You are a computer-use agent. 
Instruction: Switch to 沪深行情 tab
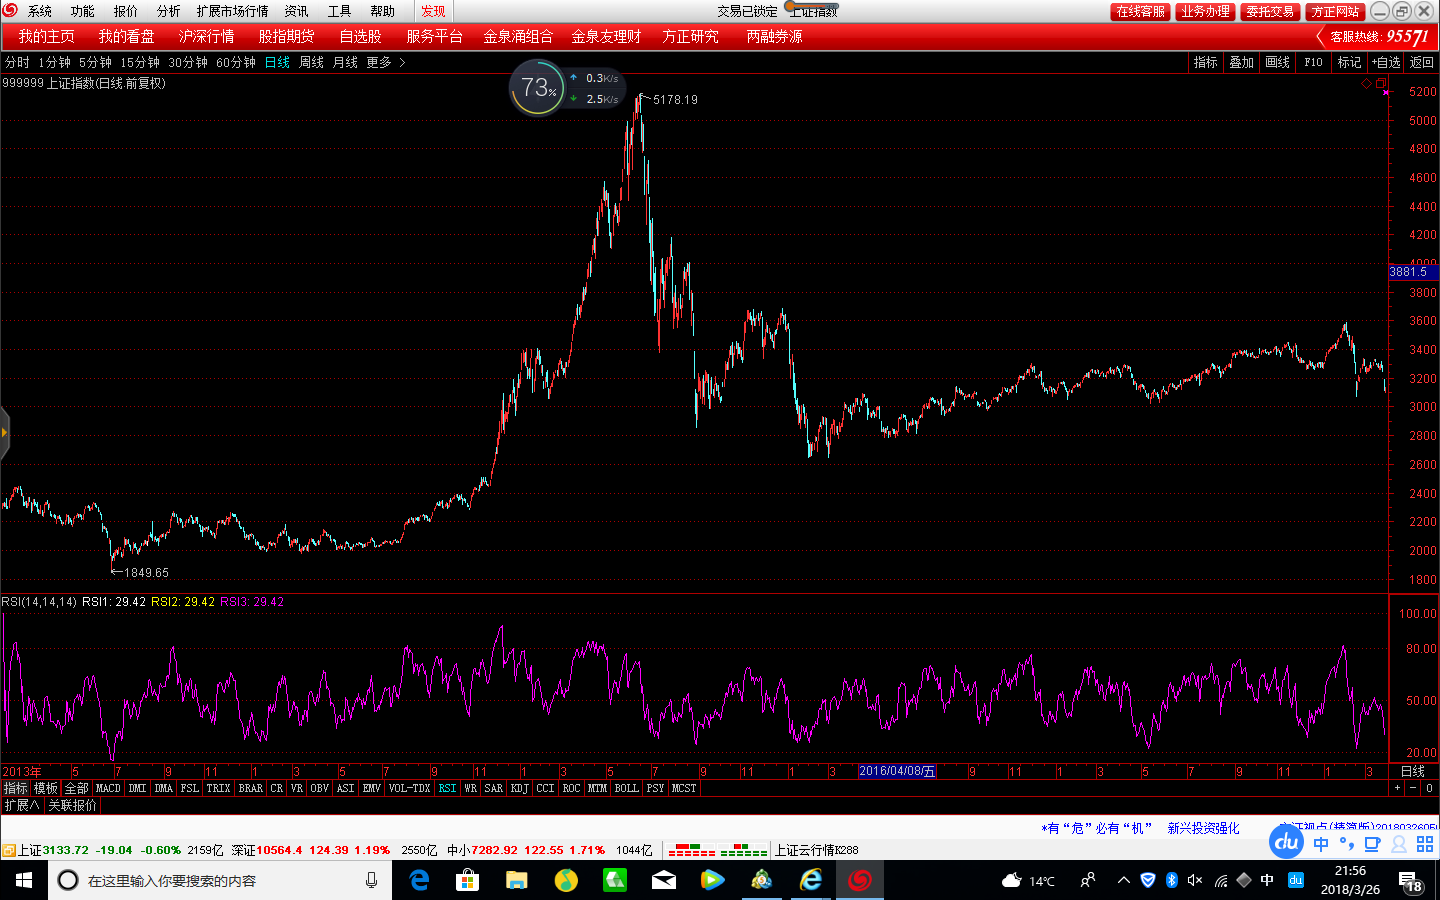tap(207, 36)
